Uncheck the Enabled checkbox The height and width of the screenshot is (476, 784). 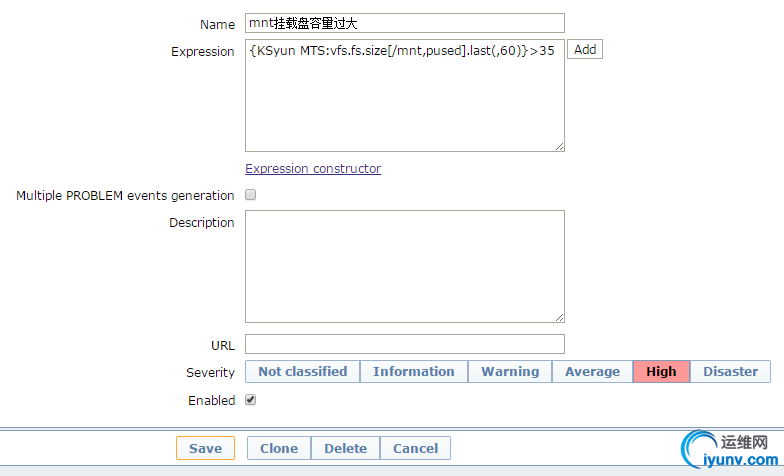point(251,400)
